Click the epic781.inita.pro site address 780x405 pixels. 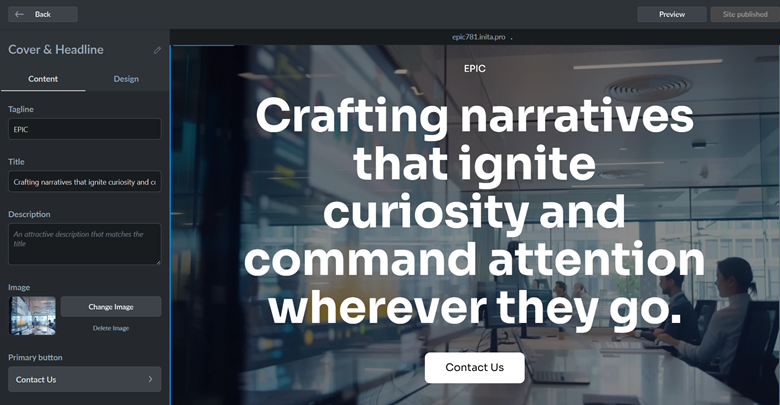click(x=479, y=37)
